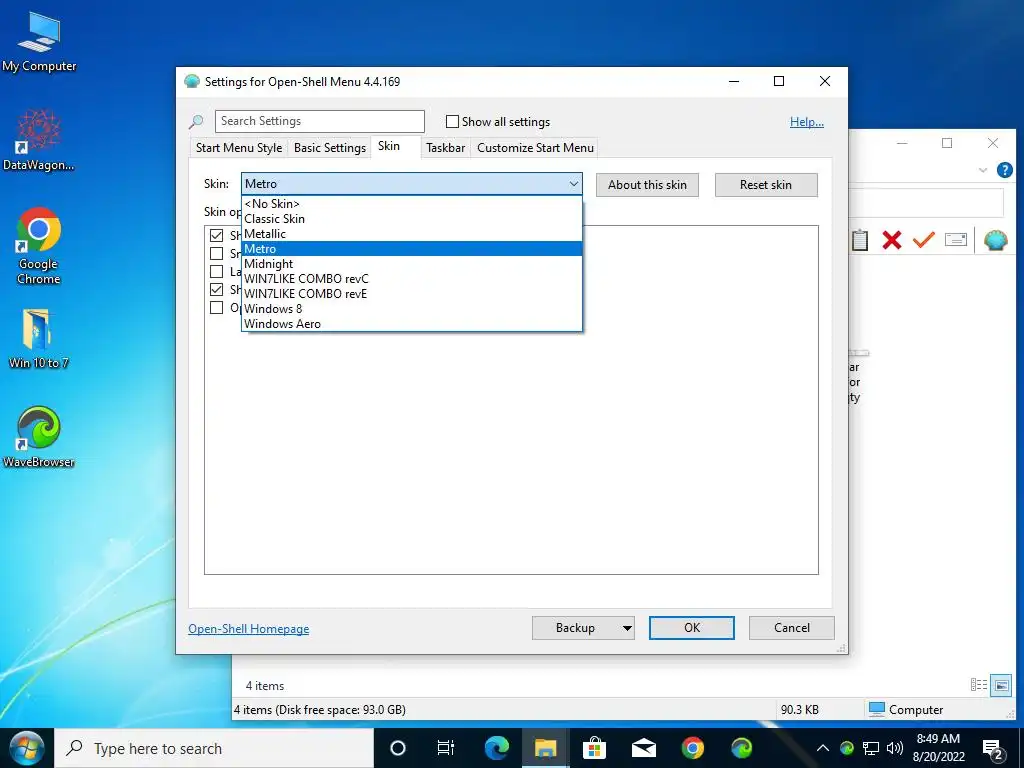Show hidden tray icons chevron

(823, 748)
